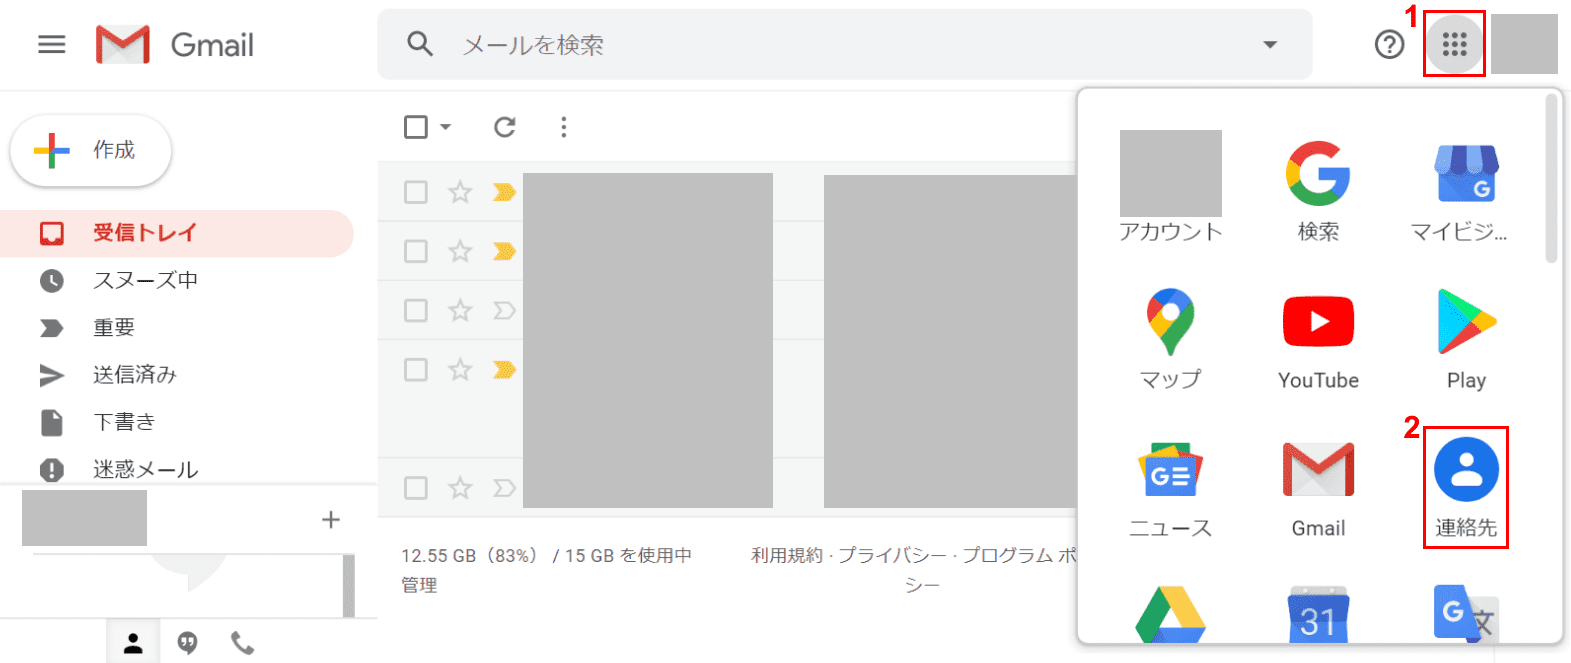Open Google News app
Image resolution: width=1571 pixels, height=663 pixels.
(1170, 488)
